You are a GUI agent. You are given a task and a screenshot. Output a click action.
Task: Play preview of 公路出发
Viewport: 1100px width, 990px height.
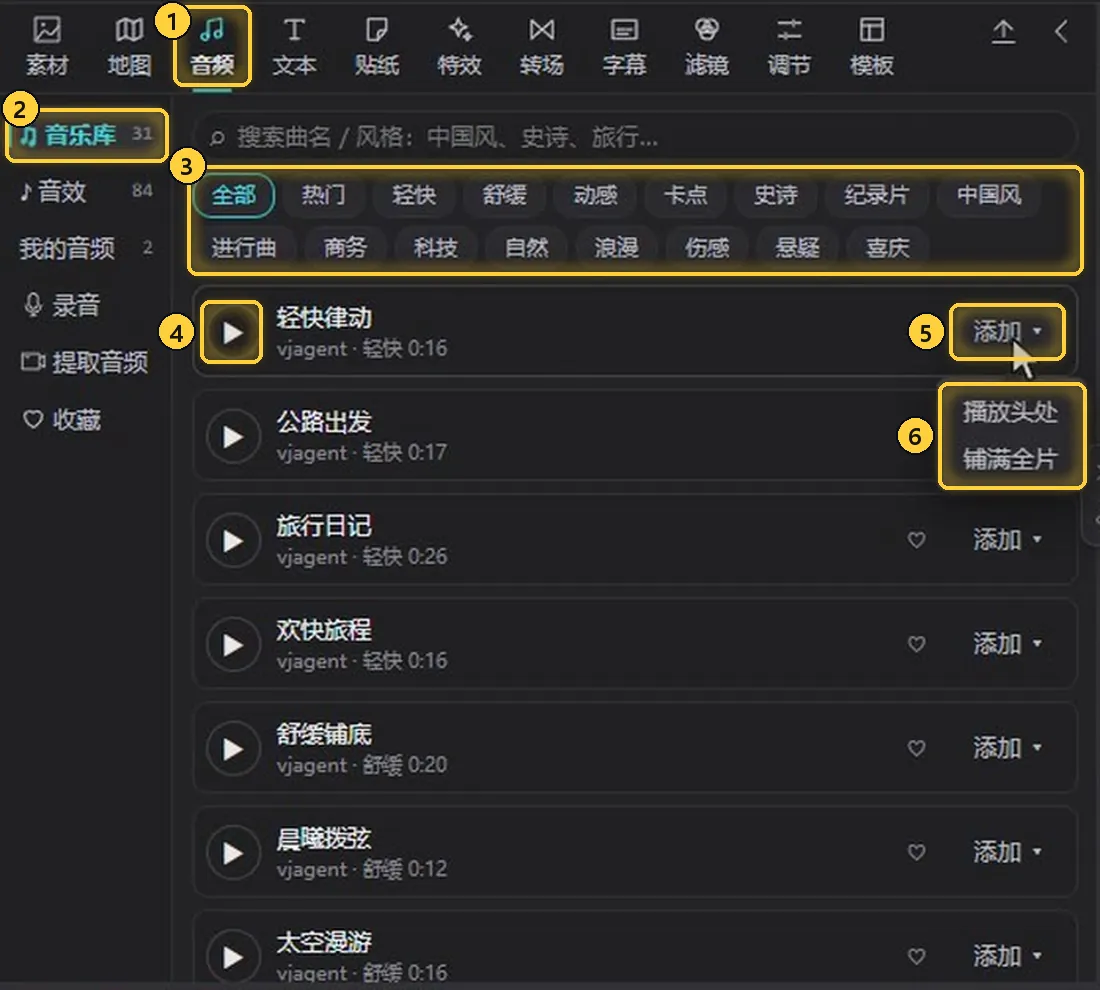click(232, 437)
